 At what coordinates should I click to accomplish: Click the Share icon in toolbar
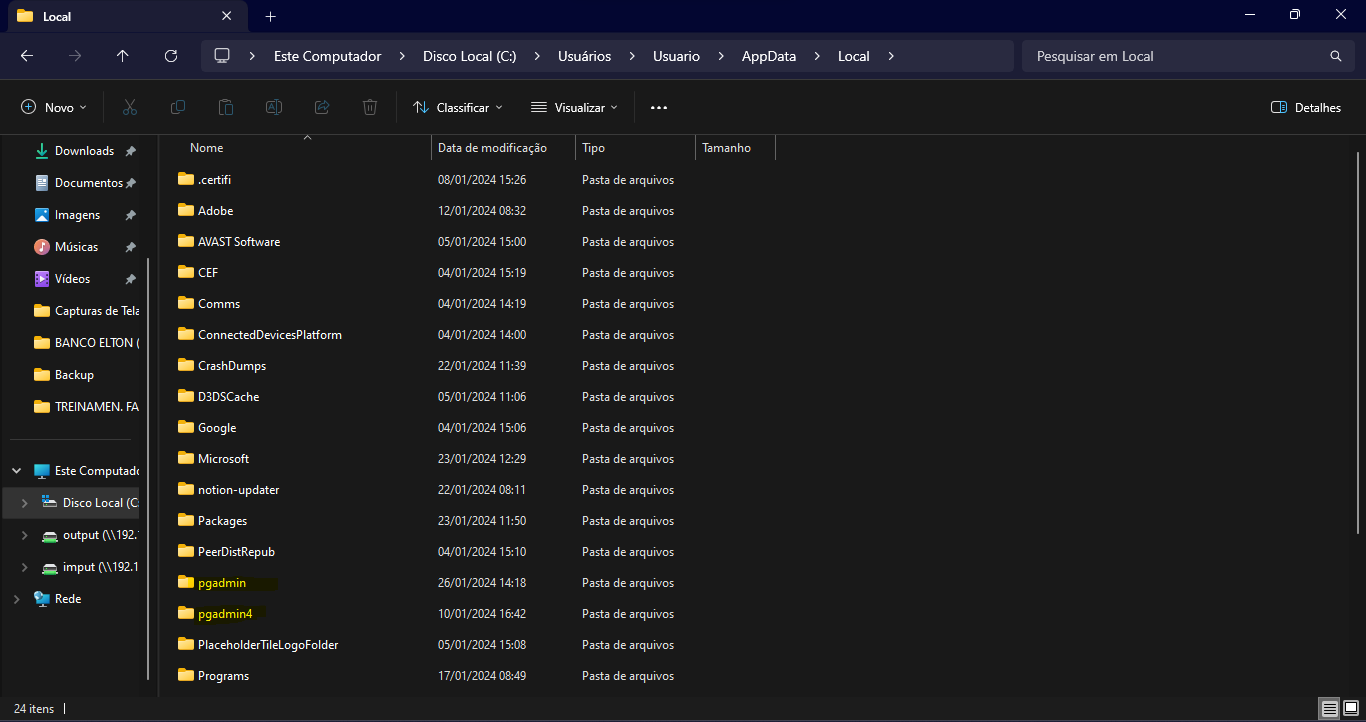click(322, 107)
